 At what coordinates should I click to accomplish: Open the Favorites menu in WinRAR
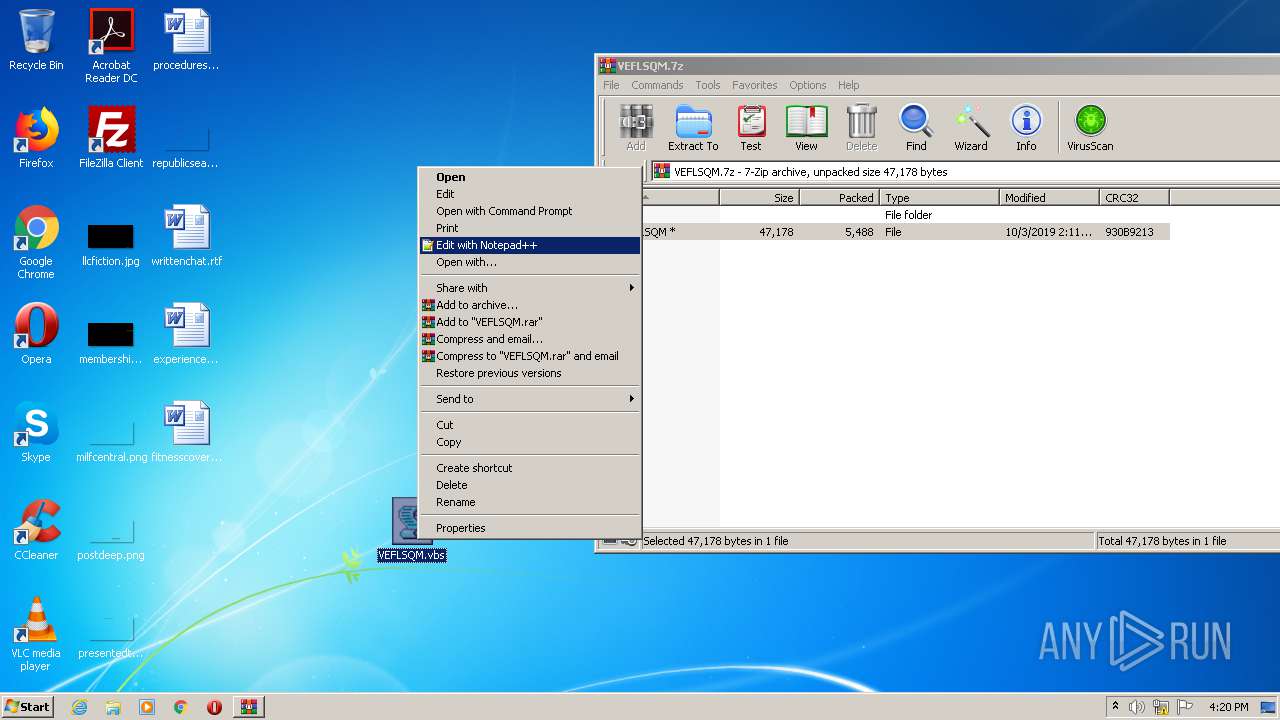coord(754,85)
